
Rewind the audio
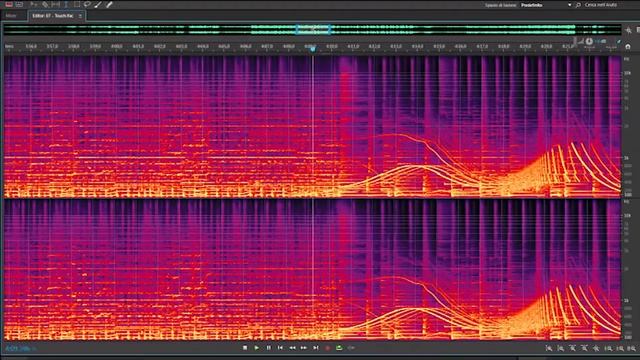coord(292,348)
